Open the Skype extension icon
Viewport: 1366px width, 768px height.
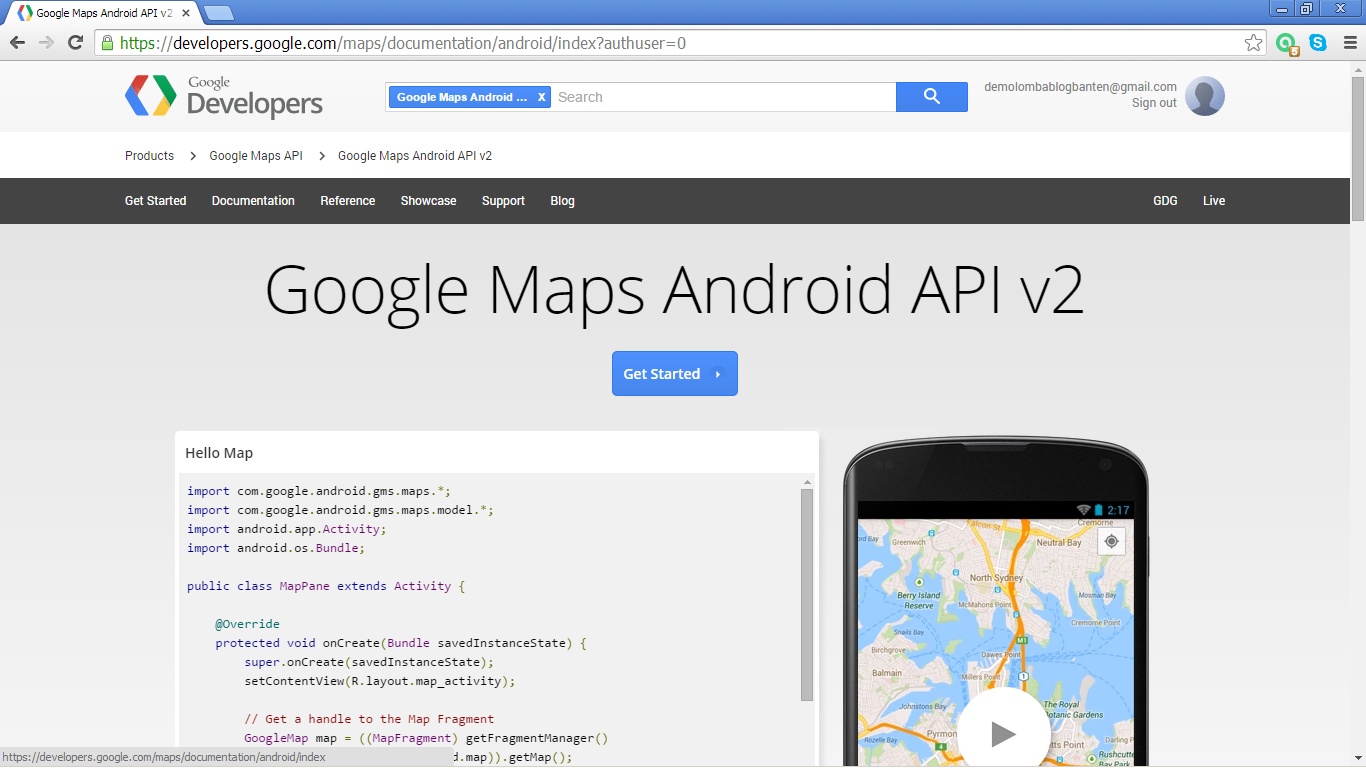click(x=1318, y=43)
